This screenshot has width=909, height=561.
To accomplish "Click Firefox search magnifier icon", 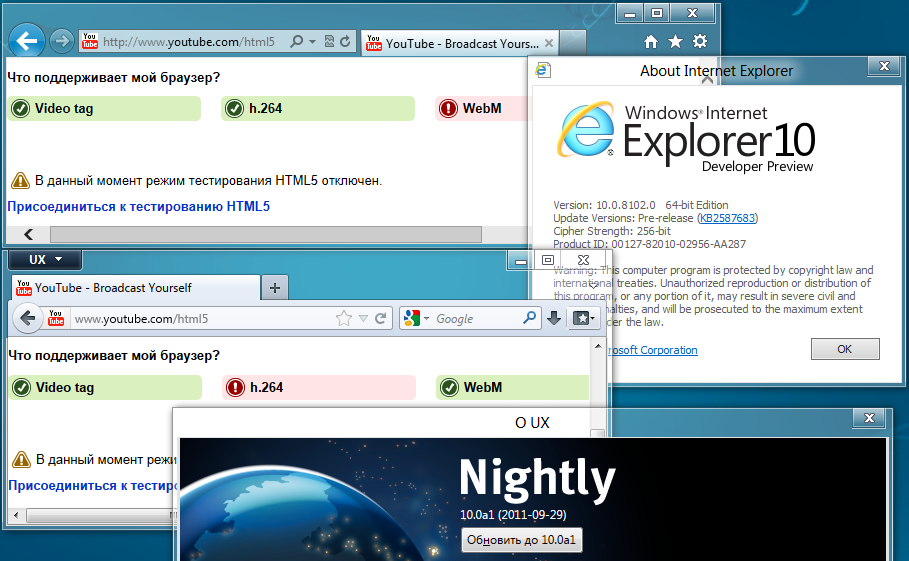I will tap(529, 318).
